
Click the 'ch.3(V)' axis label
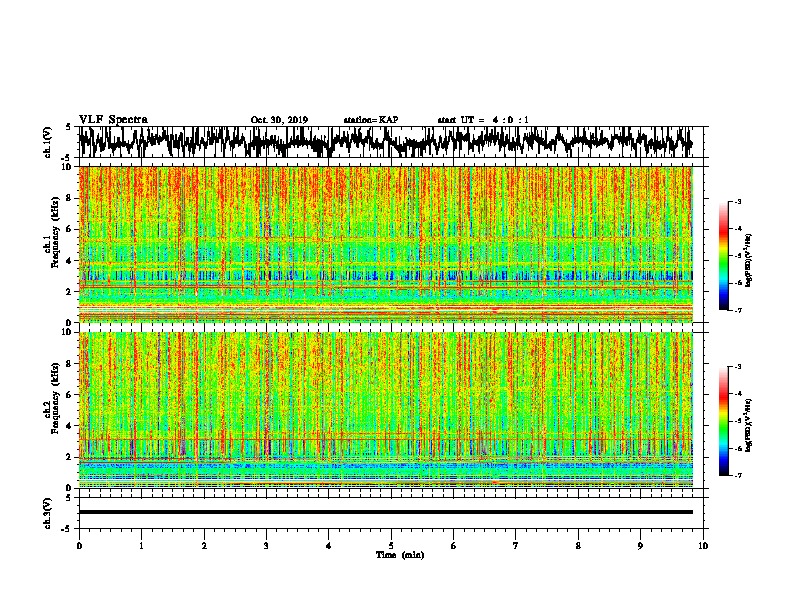(48, 514)
